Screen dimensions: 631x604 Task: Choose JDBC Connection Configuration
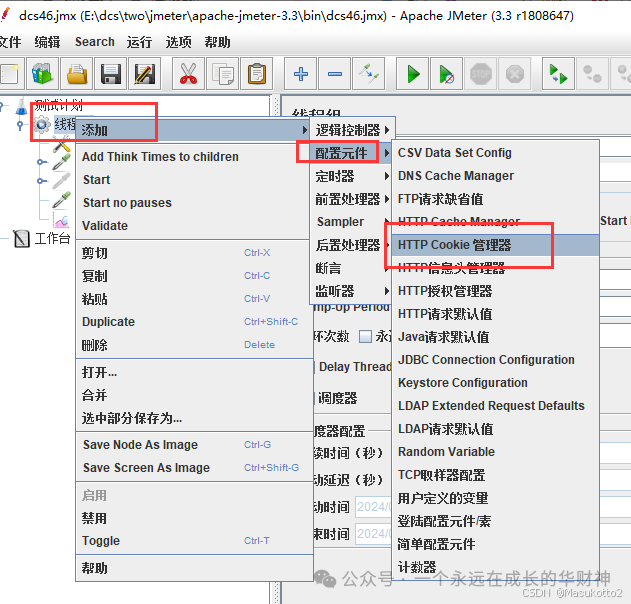click(x=495, y=359)
